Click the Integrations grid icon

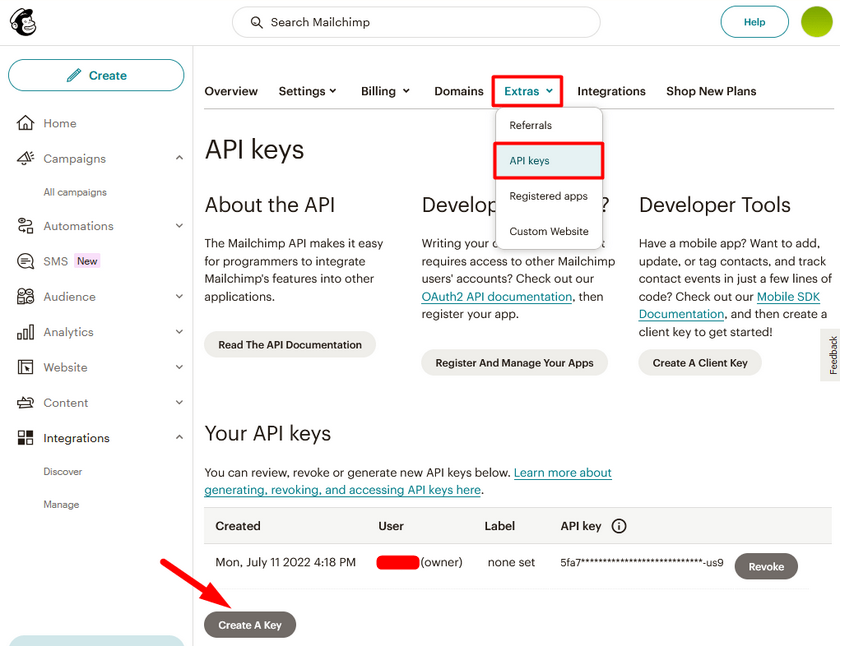tap(25, 438)
